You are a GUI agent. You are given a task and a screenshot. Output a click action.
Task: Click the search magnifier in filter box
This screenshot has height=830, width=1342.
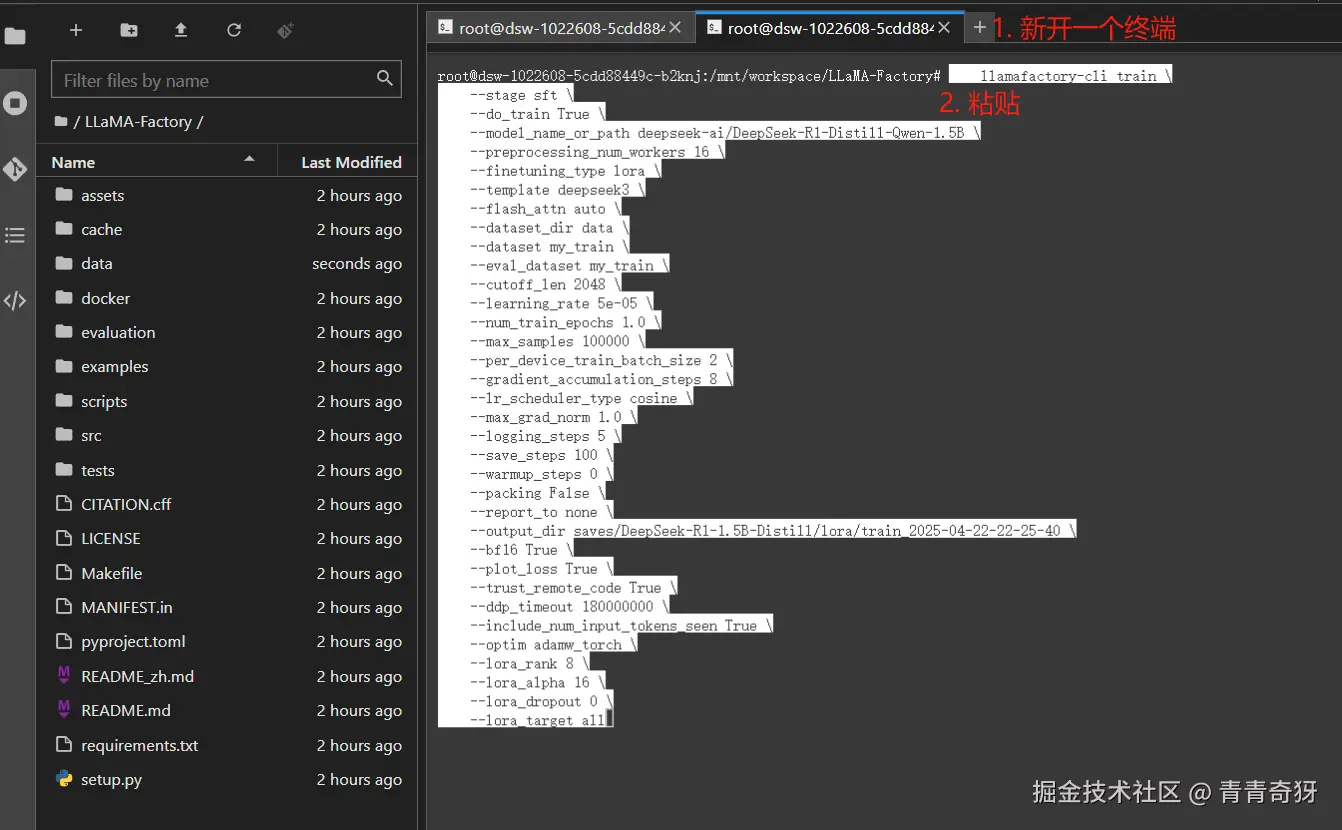(385, 79)
